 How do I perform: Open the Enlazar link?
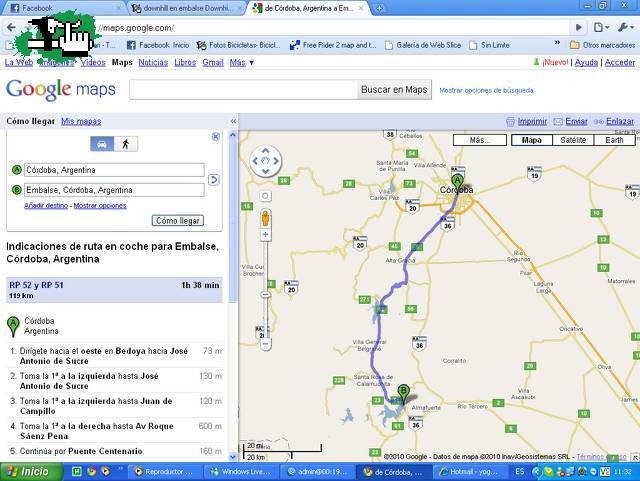tap(620, 121)
